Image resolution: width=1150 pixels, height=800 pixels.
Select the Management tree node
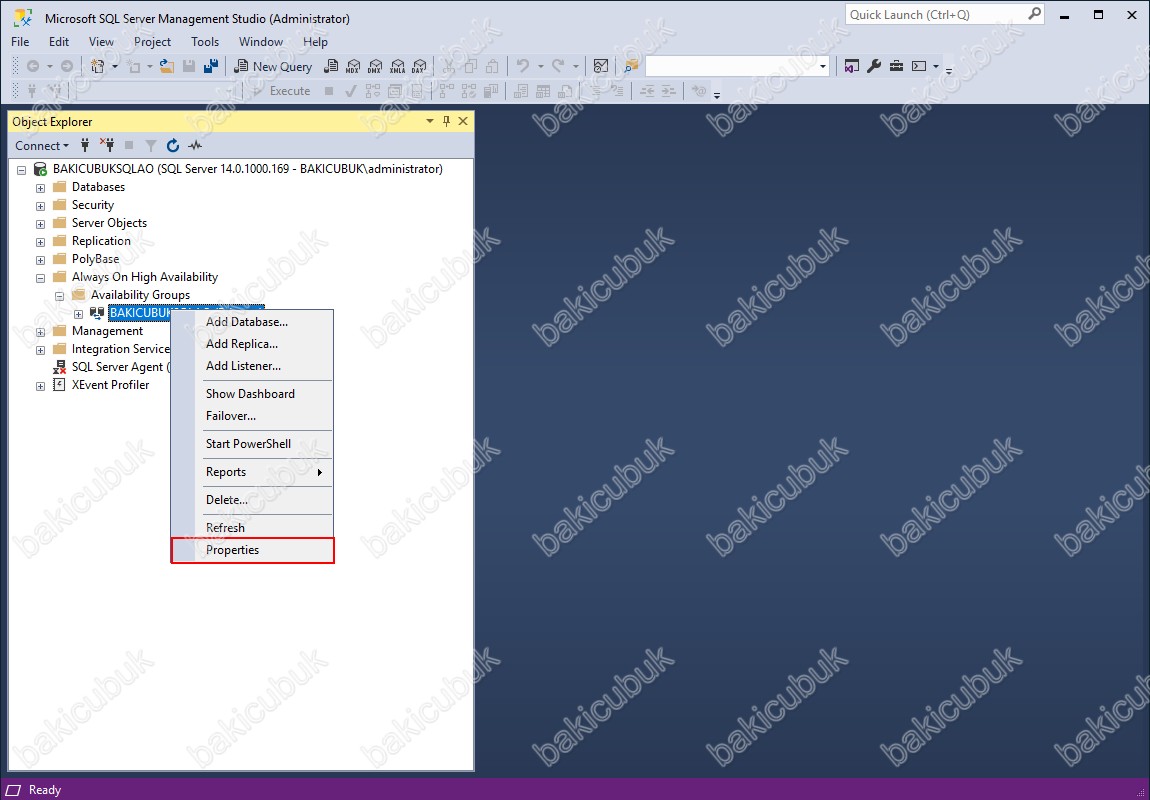click(x=107, y=331)
